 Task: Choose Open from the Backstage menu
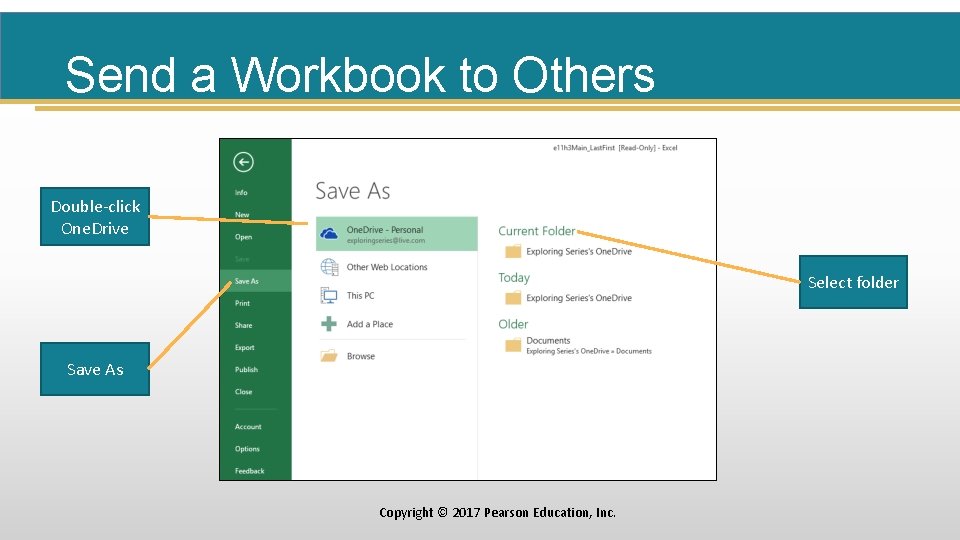[243, 237]
